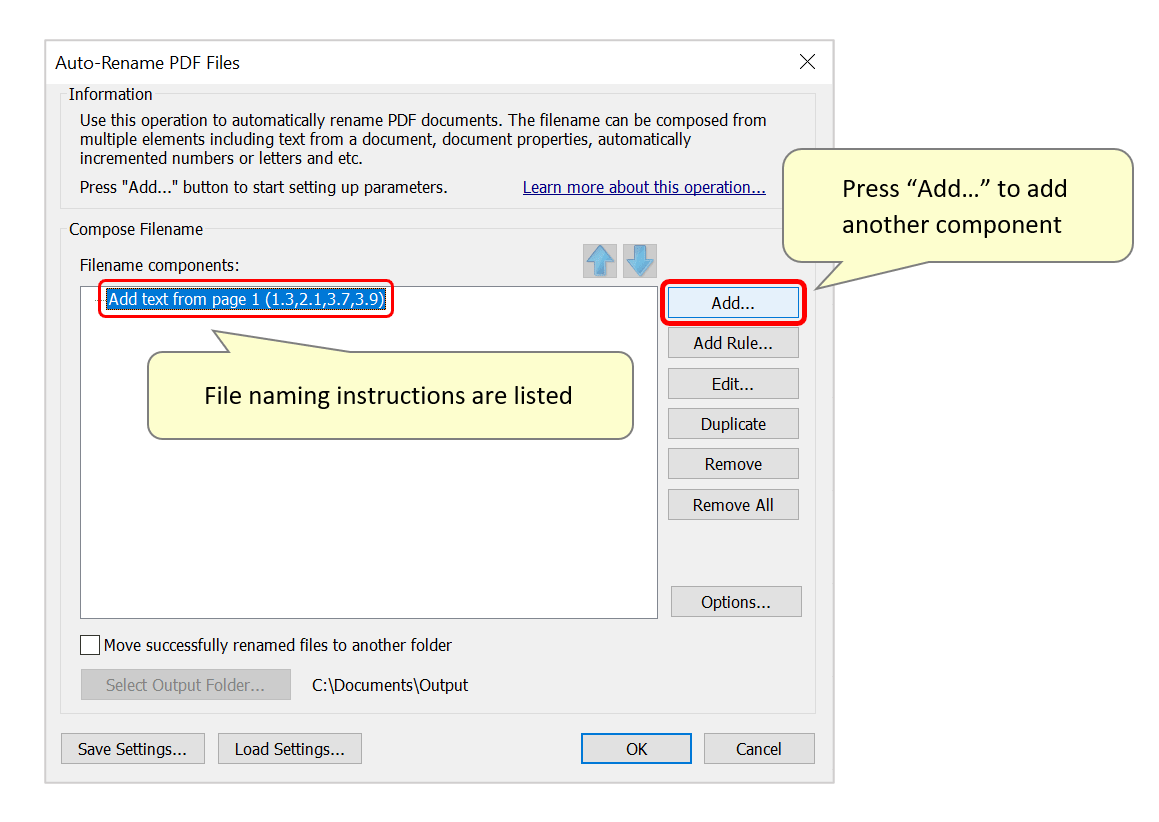
Task: Click the blue down arrow icon
Action: pyautogui.click(x=639, y=261)
